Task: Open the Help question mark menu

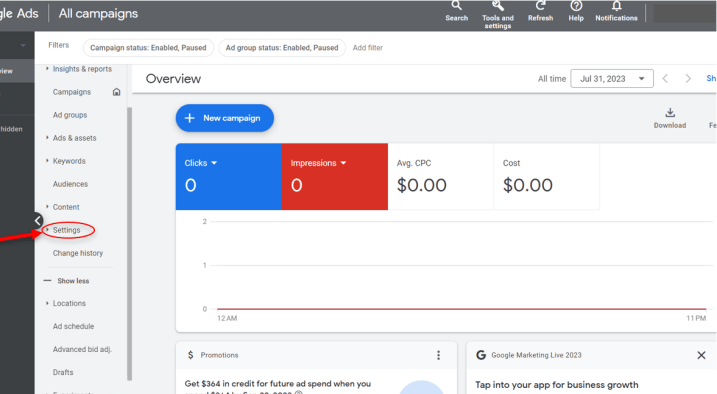Action: pos(576,11)
